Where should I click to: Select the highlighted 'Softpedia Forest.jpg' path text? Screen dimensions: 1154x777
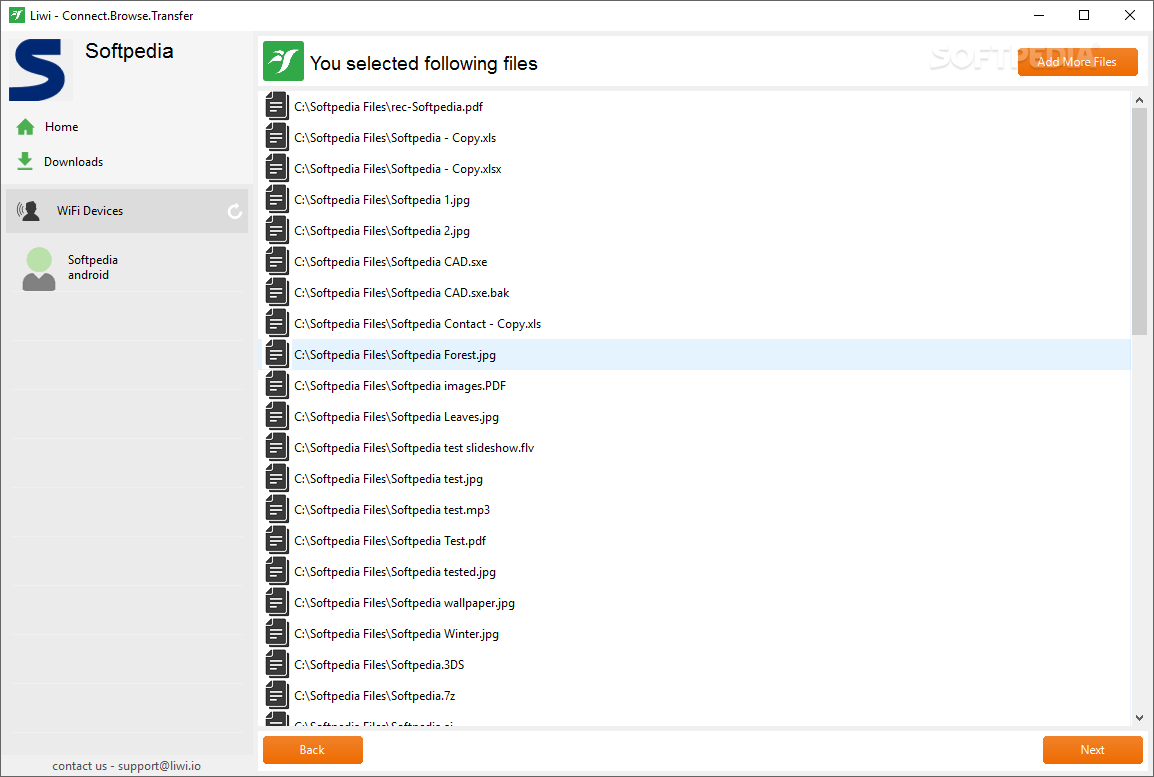point(395,355)
